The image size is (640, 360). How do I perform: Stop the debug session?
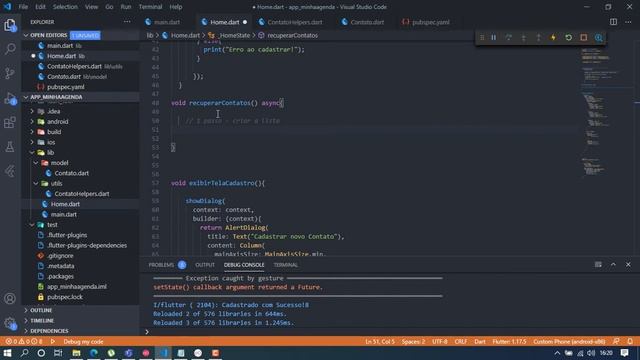tap(584, 38)
